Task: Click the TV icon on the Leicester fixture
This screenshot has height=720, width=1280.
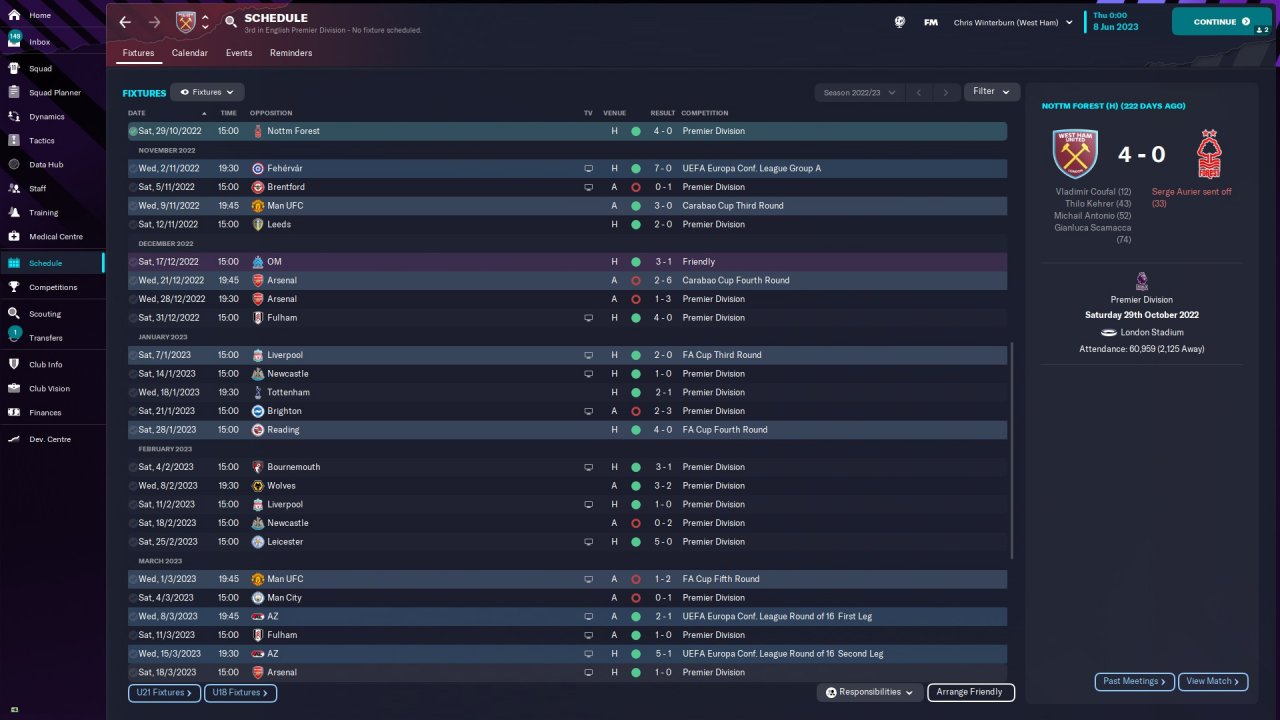Action: 588,542
